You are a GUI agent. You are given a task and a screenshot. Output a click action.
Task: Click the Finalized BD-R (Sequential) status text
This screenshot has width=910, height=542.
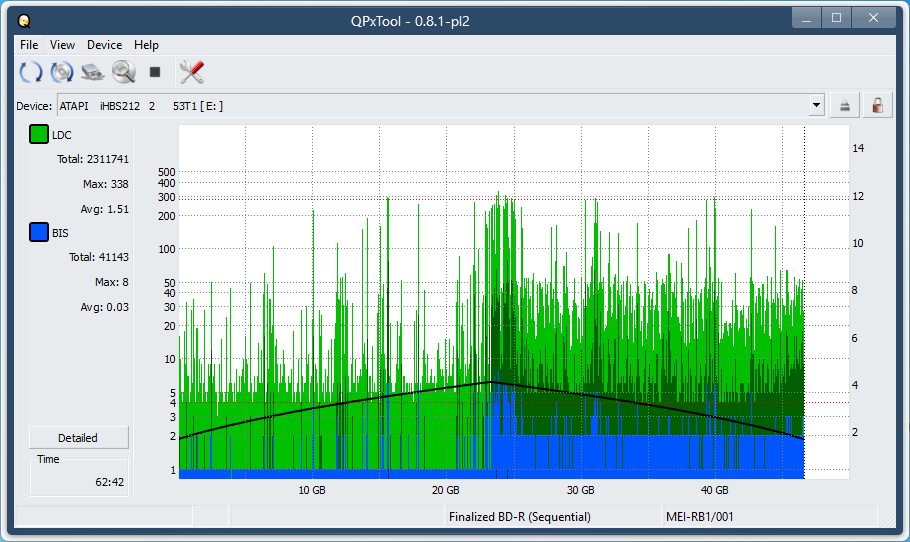[x=519, y=516]
